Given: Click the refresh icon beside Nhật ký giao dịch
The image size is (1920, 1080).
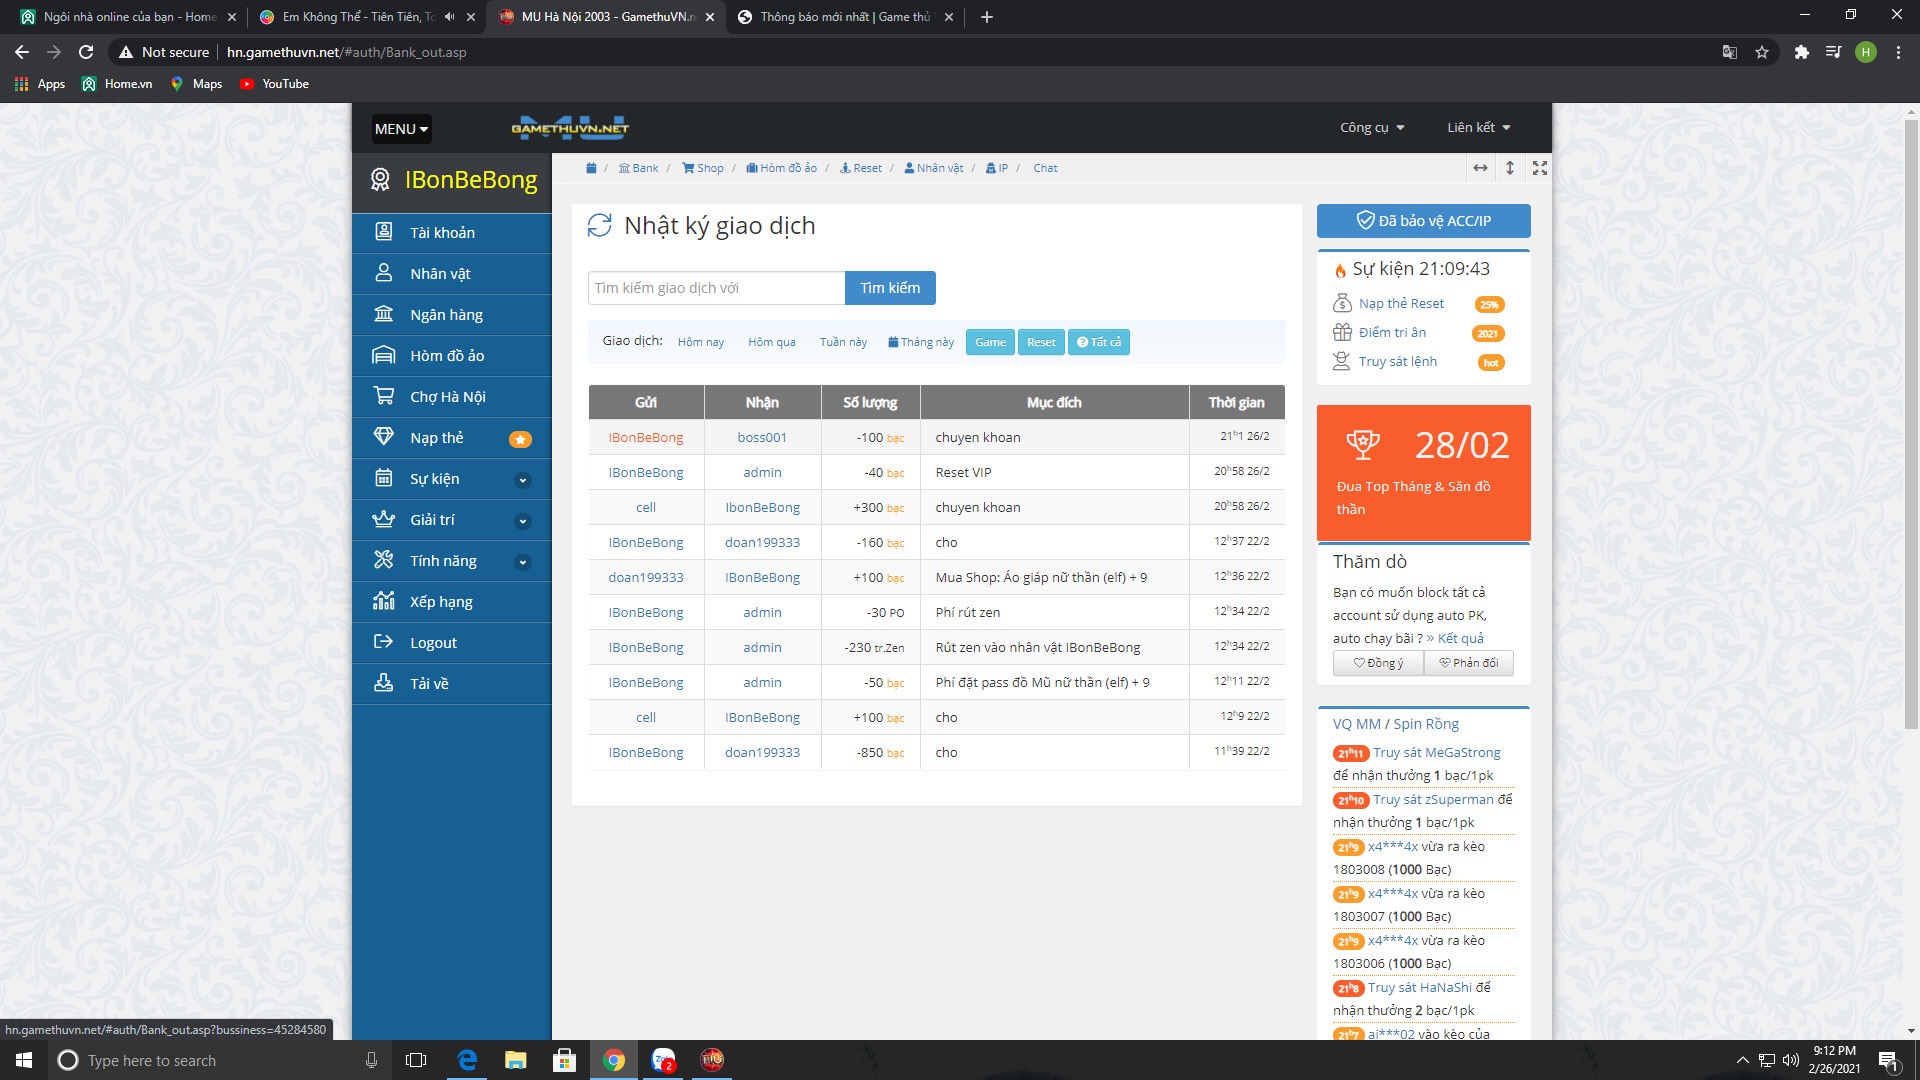Looking at the screenshot, I should click(x=599, y=226).
